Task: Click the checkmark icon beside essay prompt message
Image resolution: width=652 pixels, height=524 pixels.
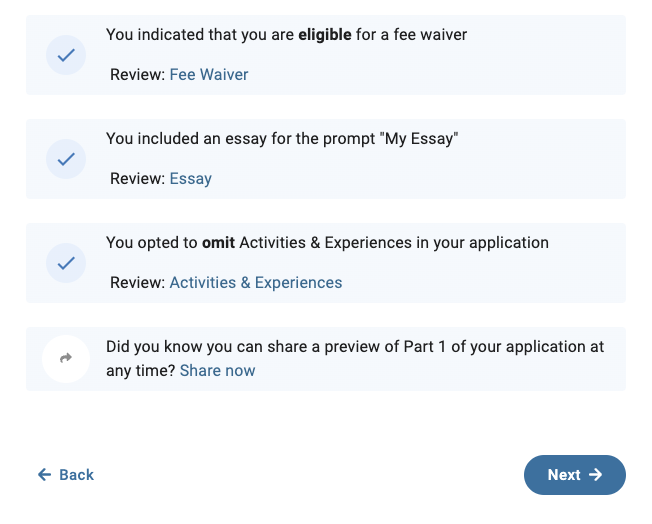Action: point(66,159)
